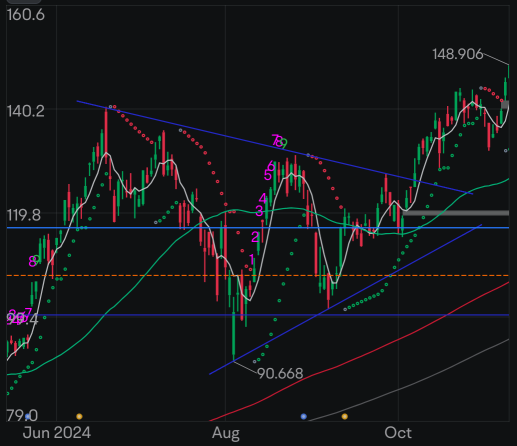
Task: Click the Oct date axis label
Action: (398, 433)
